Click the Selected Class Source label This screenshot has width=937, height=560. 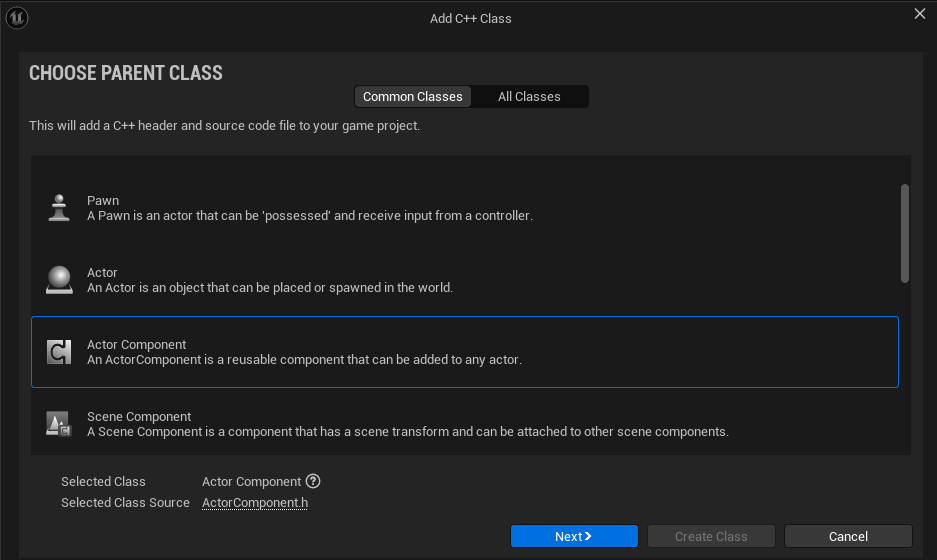click(x=125, y=503)
